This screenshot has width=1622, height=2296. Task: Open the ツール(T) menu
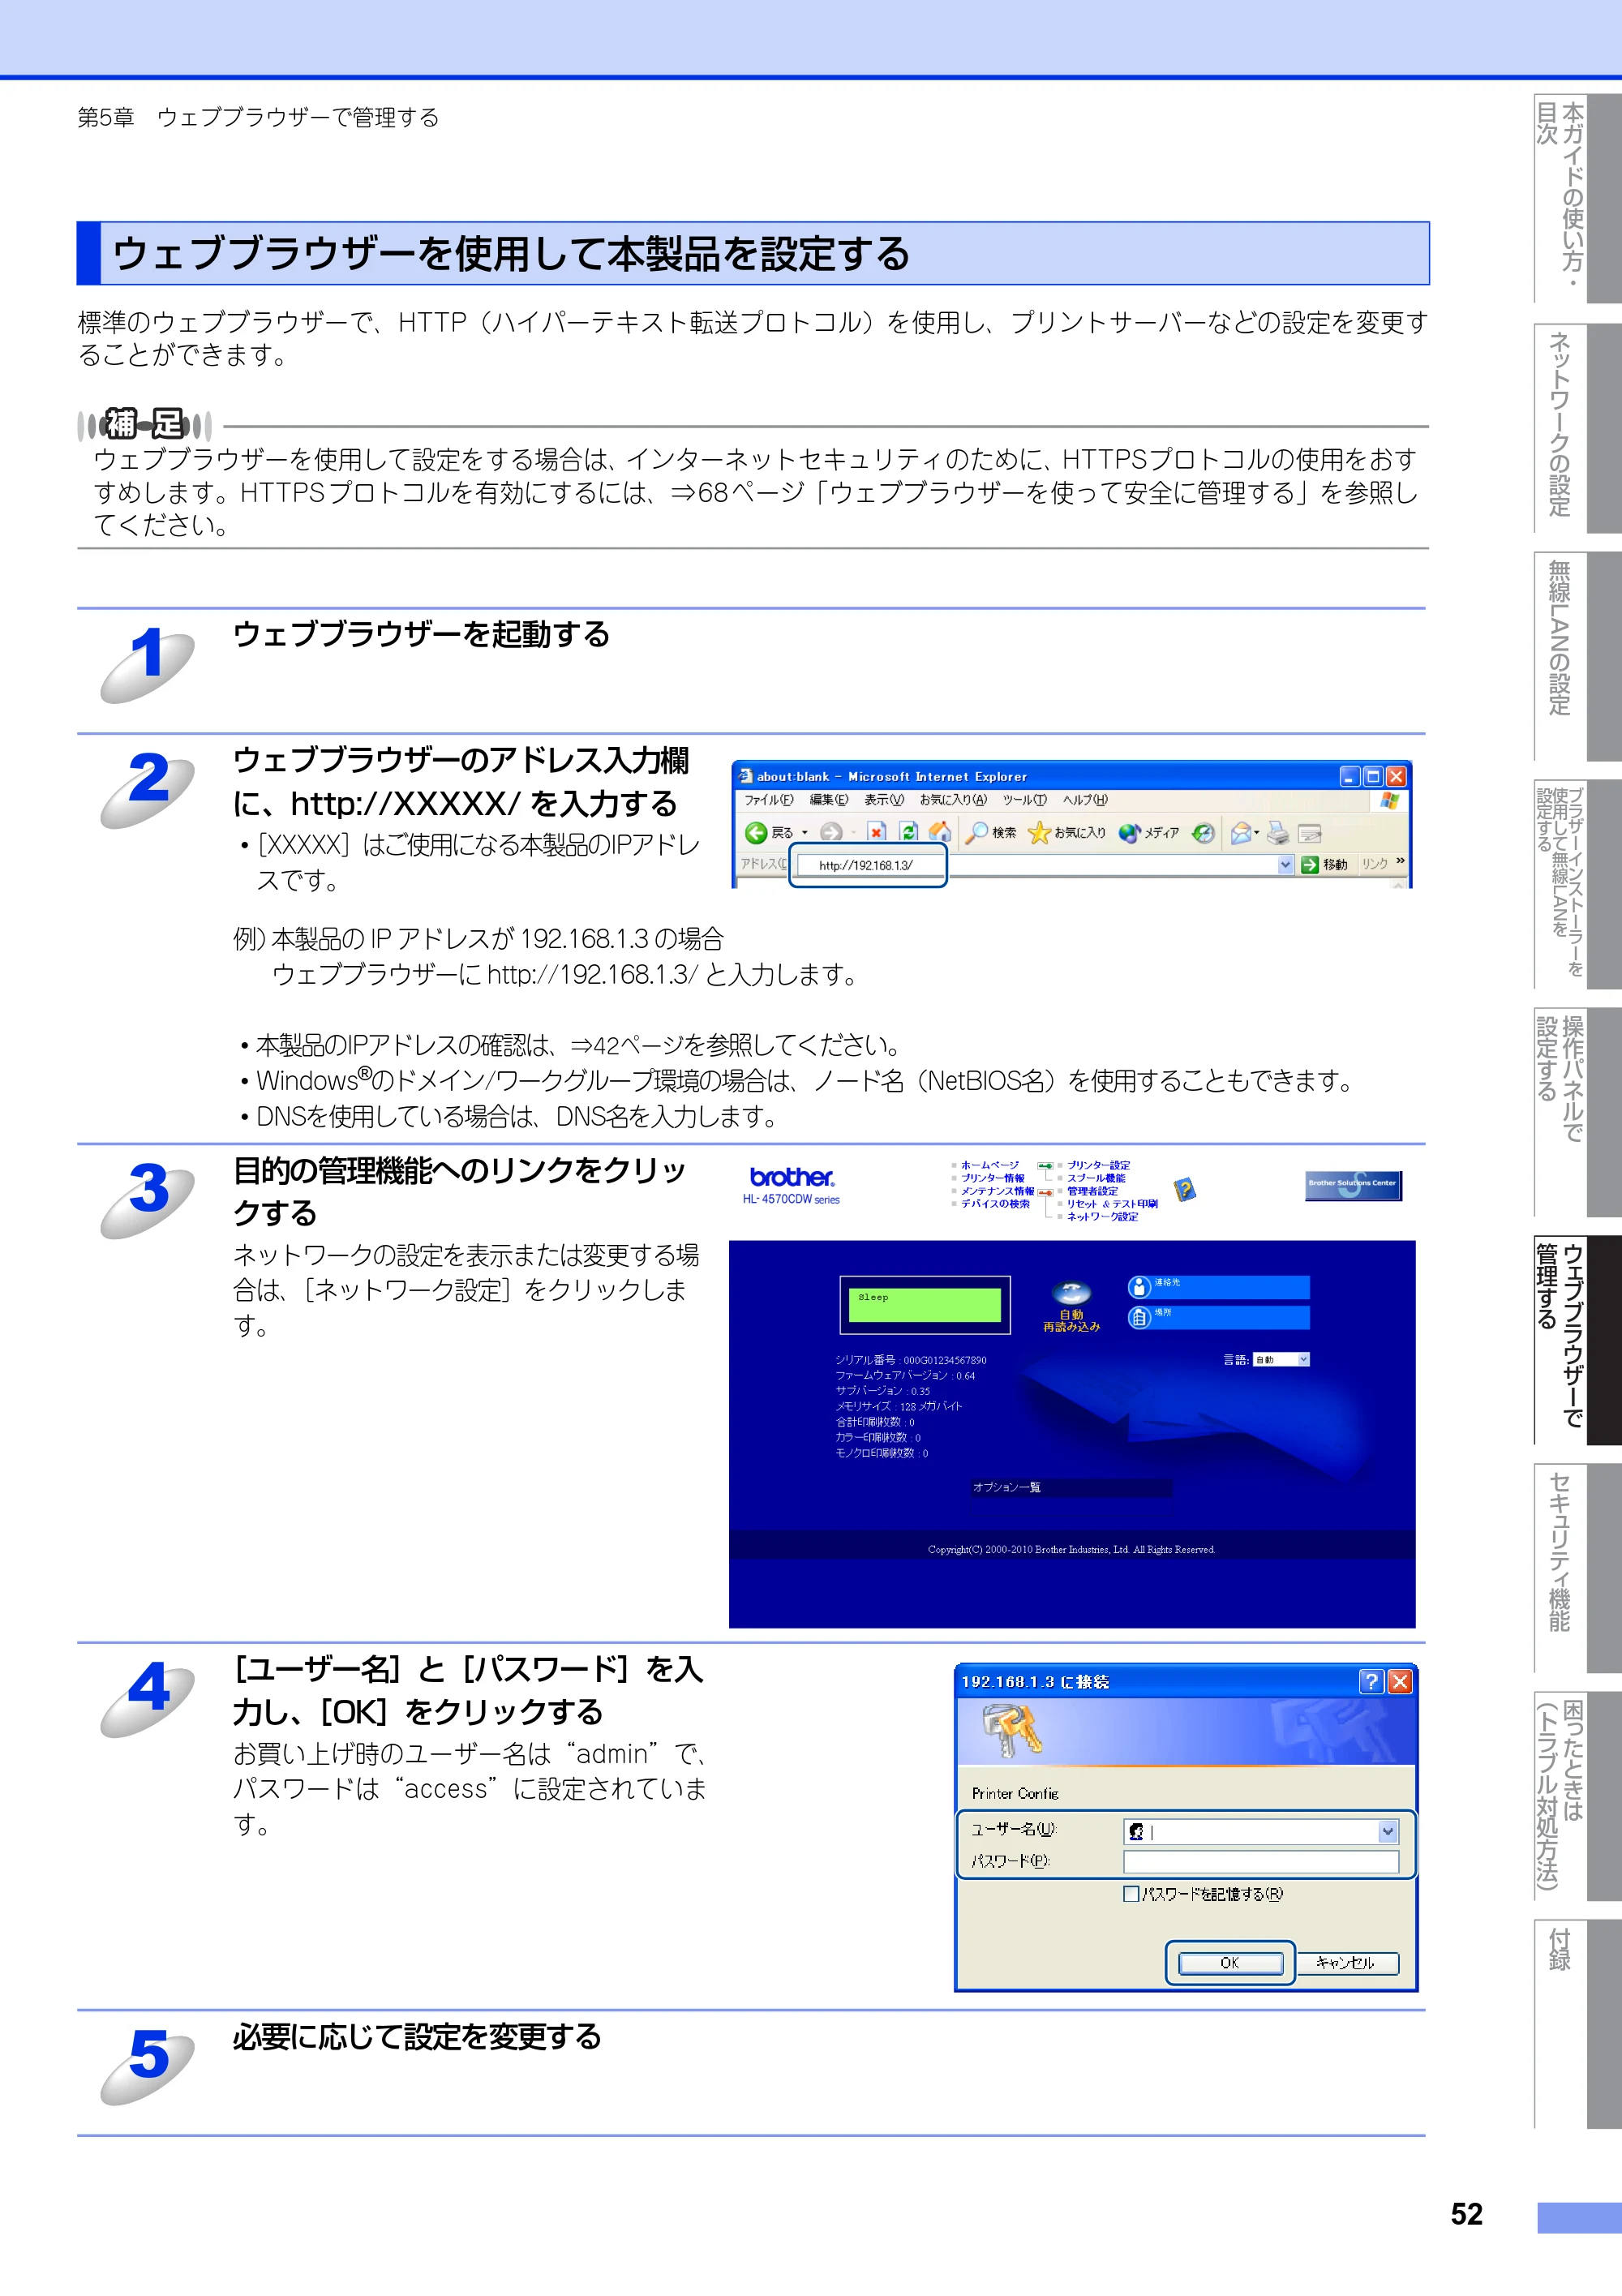click(1024, 800)
